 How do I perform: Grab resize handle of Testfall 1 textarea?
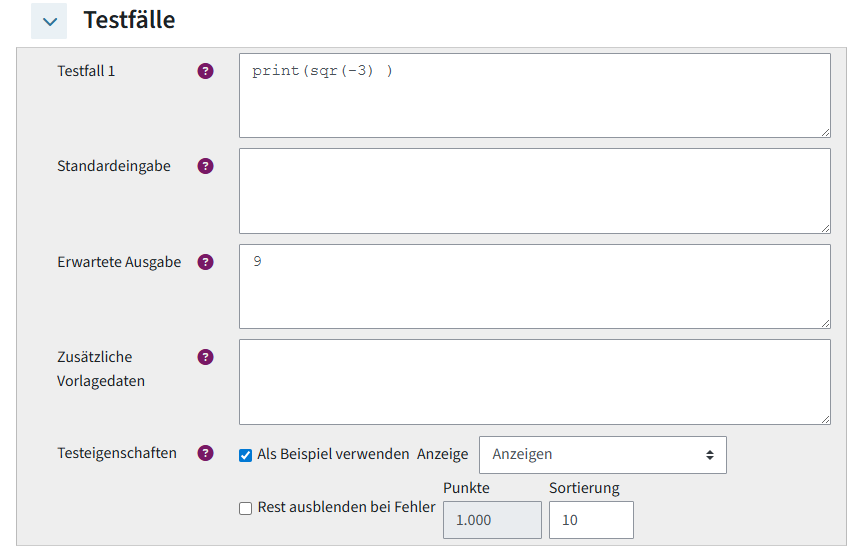(x=825, y=132)
